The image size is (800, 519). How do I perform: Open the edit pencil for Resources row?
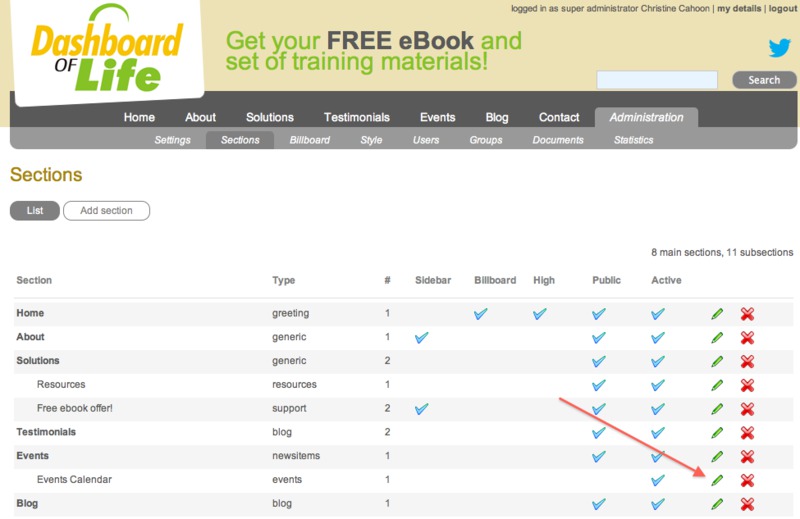(717, 385)
